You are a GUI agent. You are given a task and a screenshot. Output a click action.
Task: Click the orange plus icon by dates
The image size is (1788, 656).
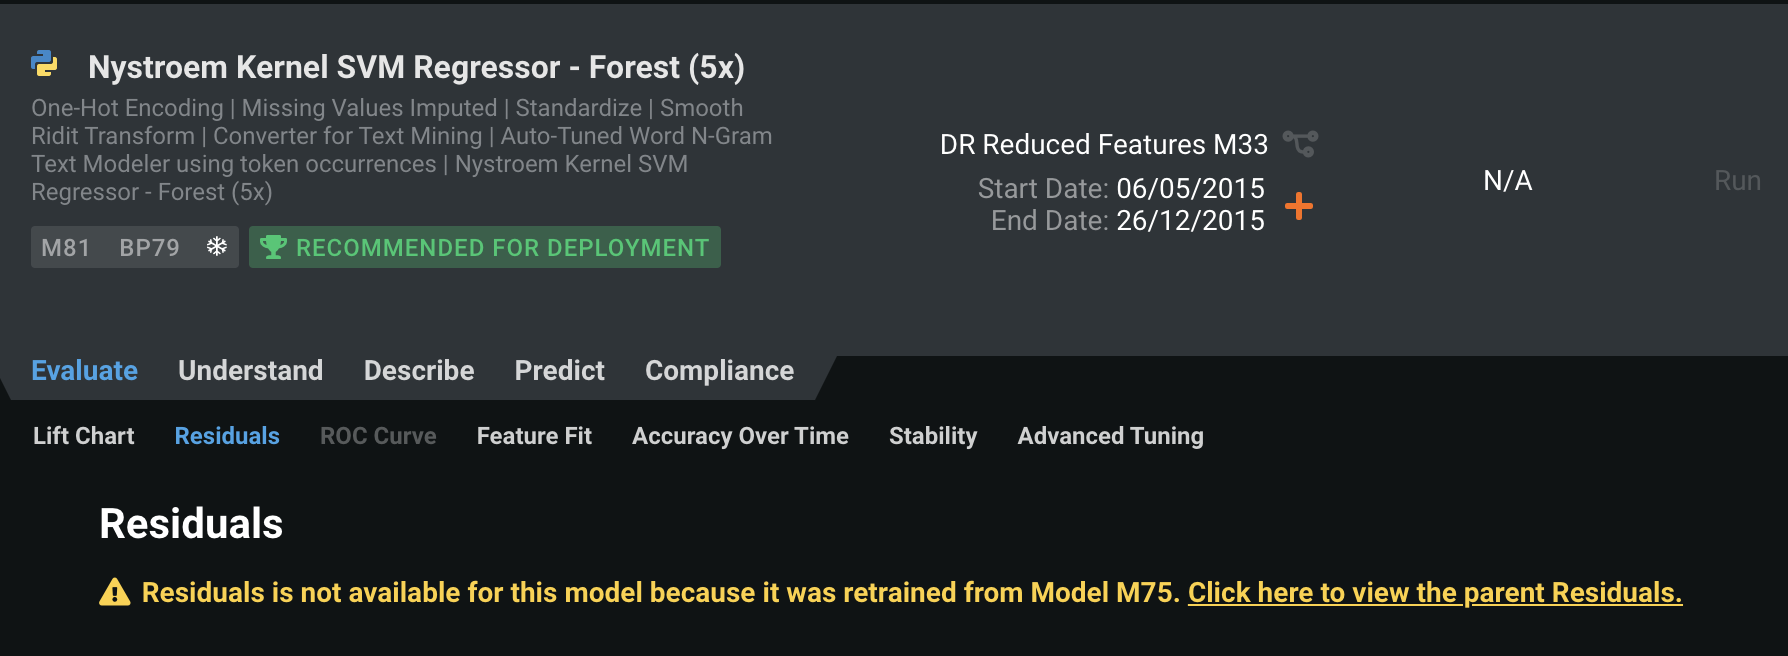1298,206
